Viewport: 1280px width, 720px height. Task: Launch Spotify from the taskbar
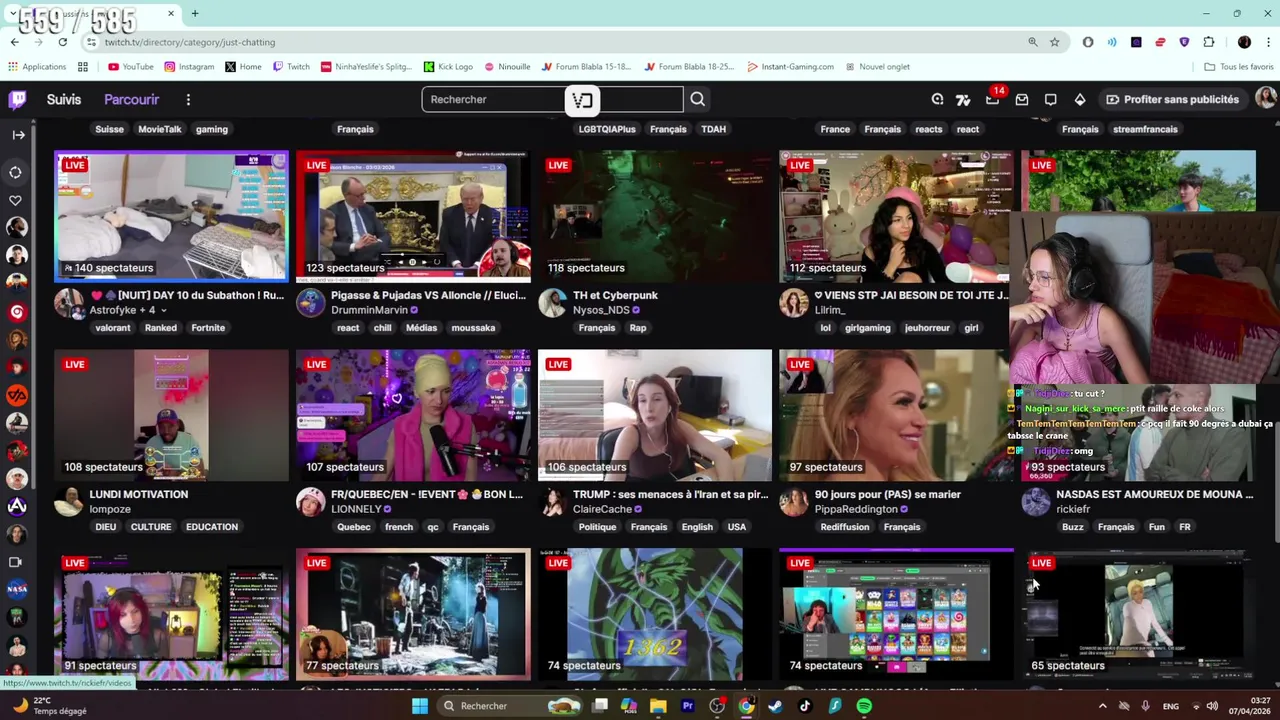pos(864,706)
